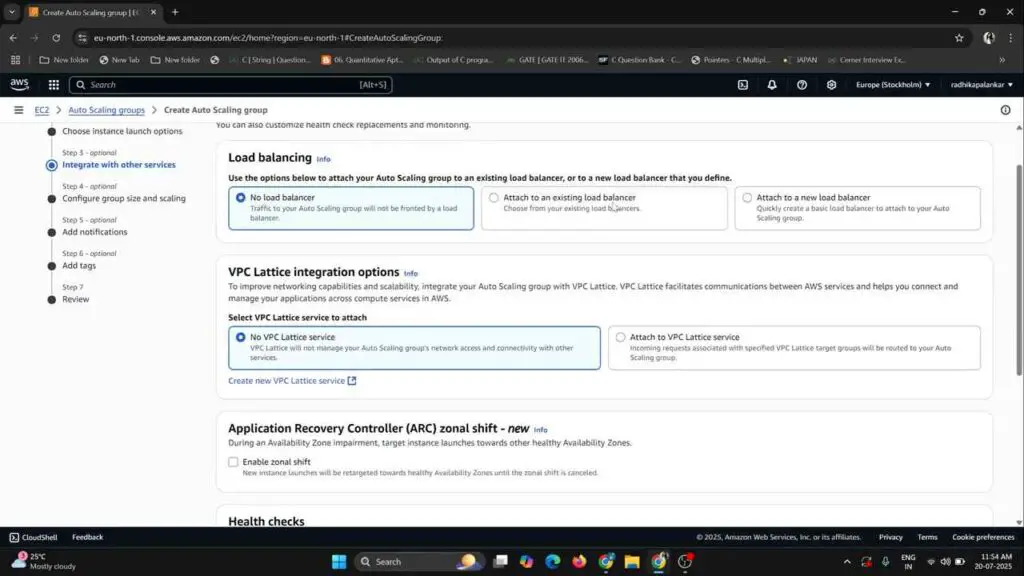Image resolution: width=1024 pixels, height=576 pixels.
Task: Open the radhikapalankar account dropdown
Action: coord(982,85)
